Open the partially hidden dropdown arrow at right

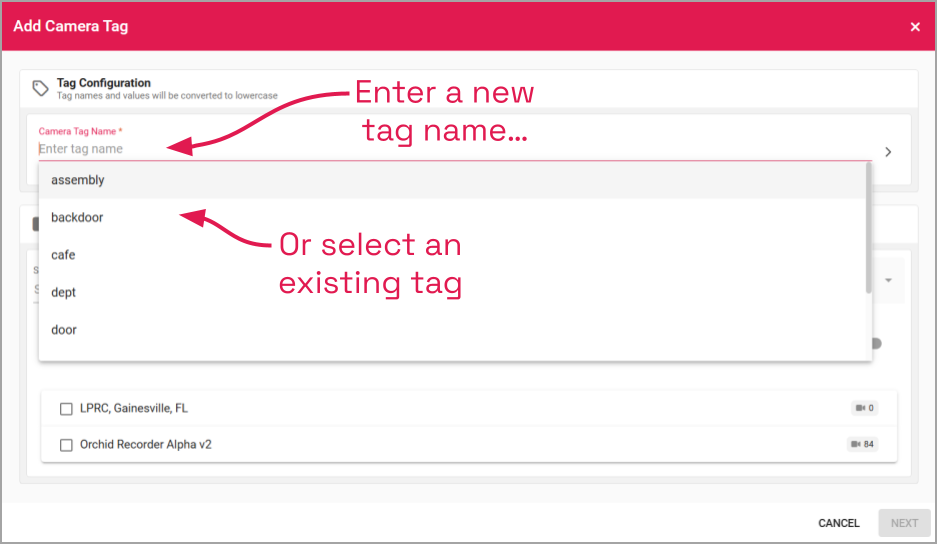(x=888, y=281)
